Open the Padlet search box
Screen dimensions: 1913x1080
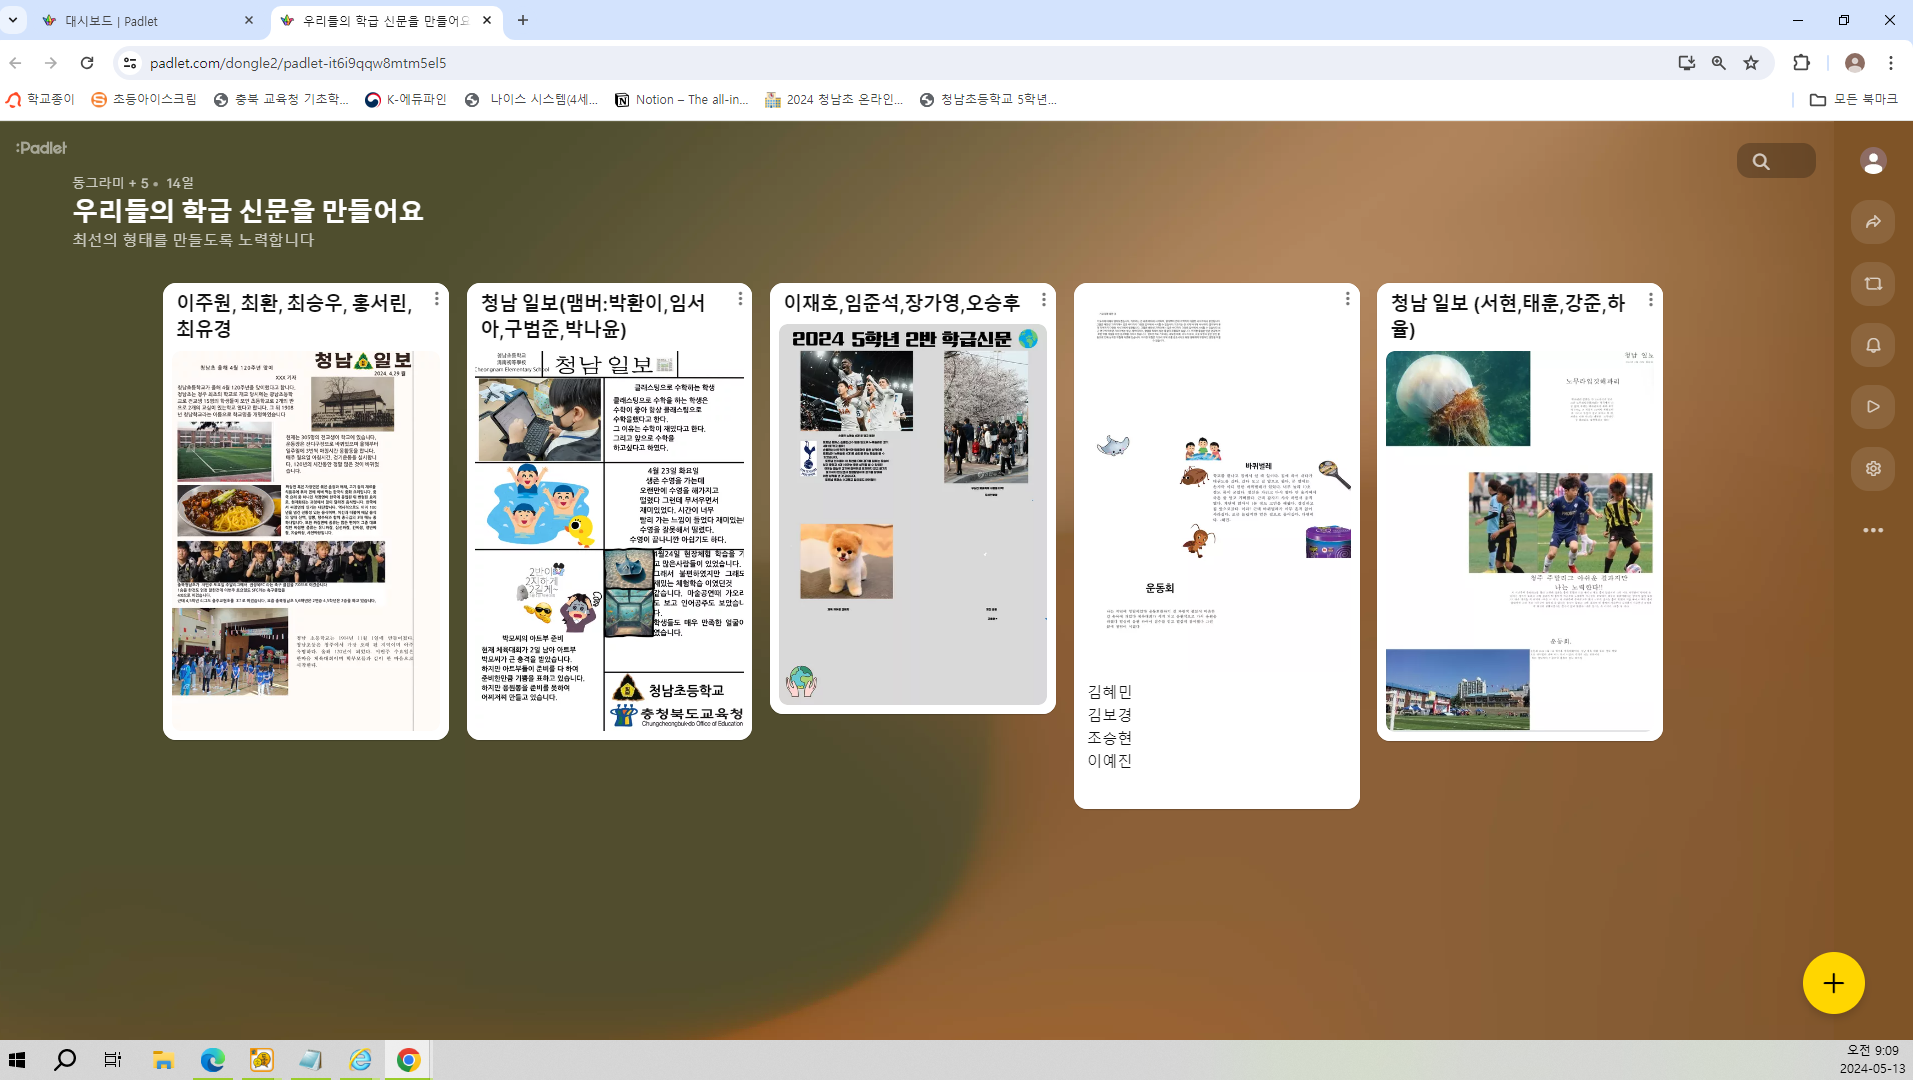1776,161
